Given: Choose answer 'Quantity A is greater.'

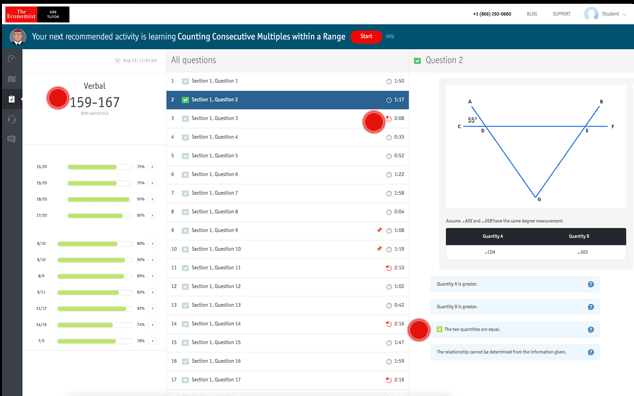Looking at the screenshot, I should pyautogui.click(x=515, y=284).
